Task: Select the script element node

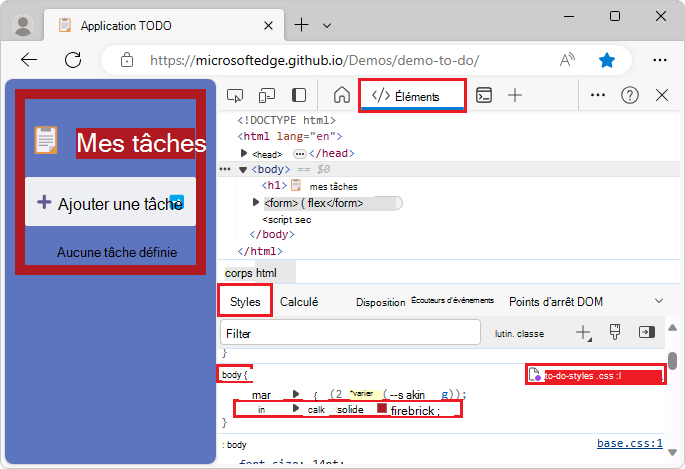Action: [x=287, y=220]
